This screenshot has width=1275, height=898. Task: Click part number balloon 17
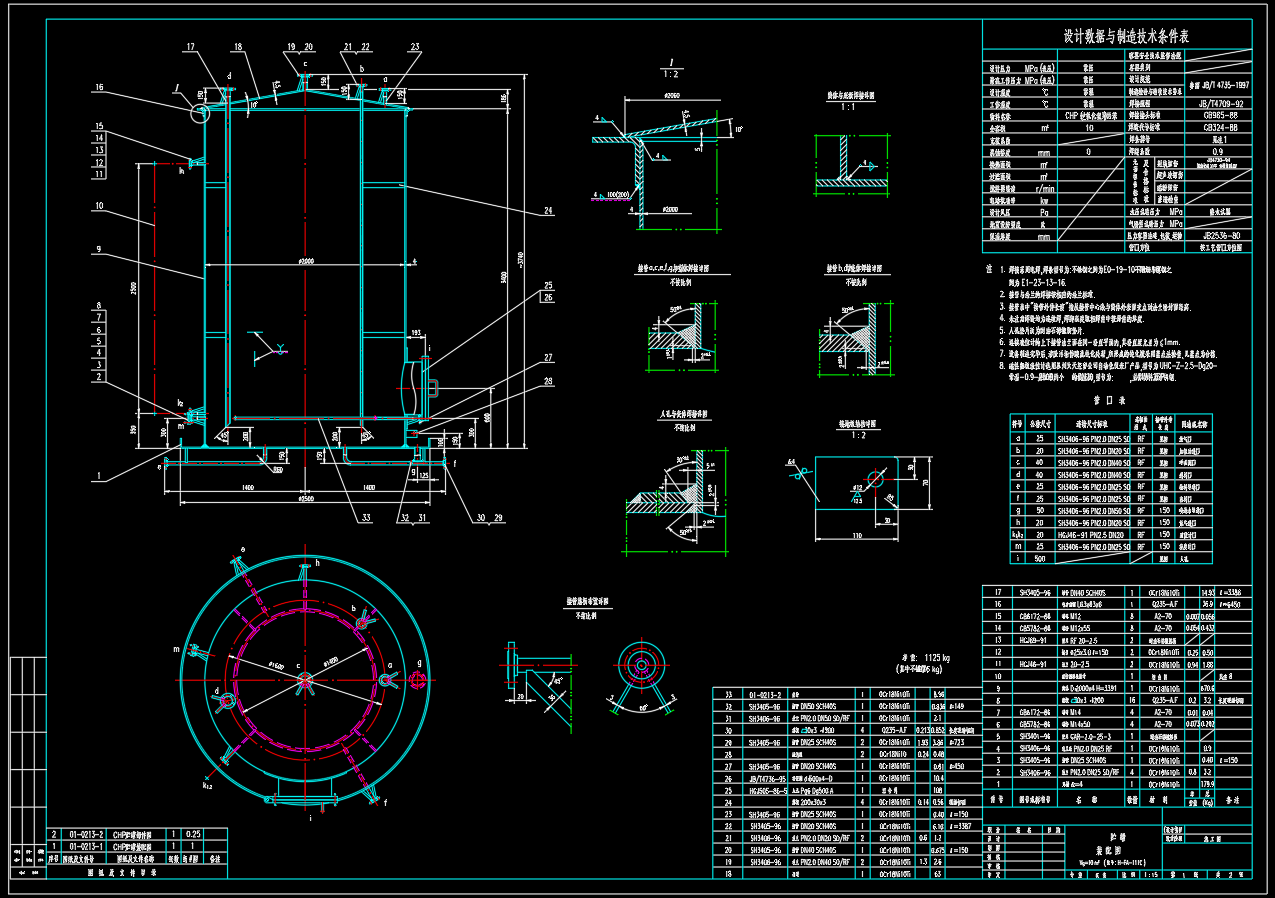click(191, 47)
